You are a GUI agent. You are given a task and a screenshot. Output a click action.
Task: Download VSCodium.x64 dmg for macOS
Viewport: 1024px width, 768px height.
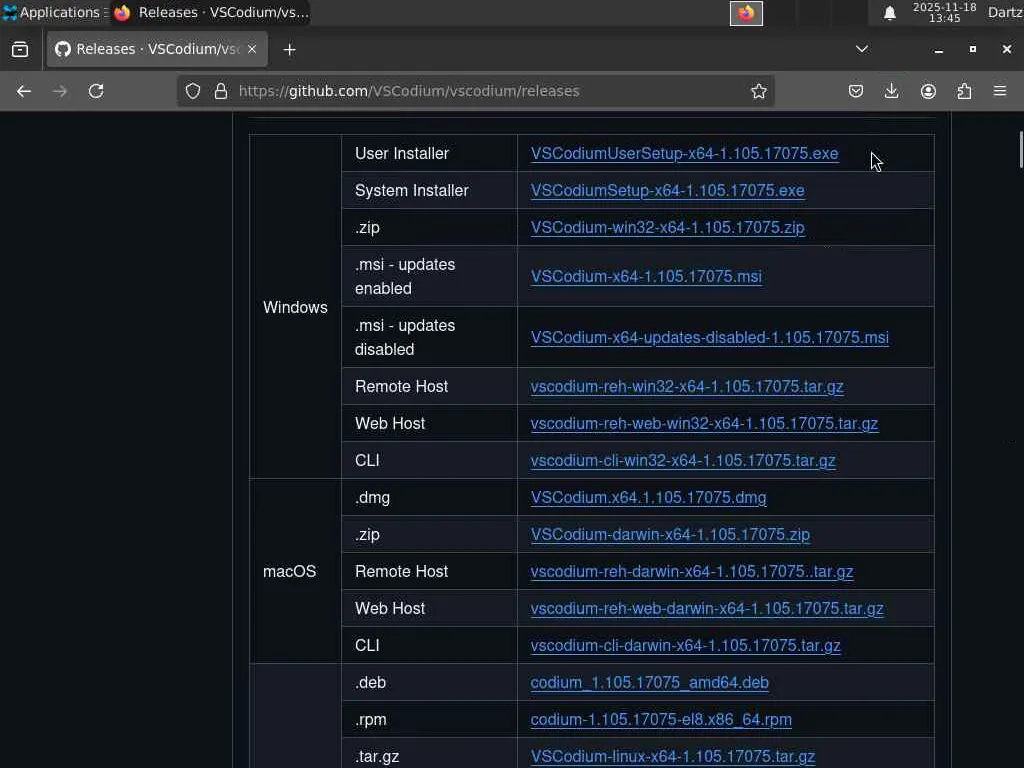[648, 498]
